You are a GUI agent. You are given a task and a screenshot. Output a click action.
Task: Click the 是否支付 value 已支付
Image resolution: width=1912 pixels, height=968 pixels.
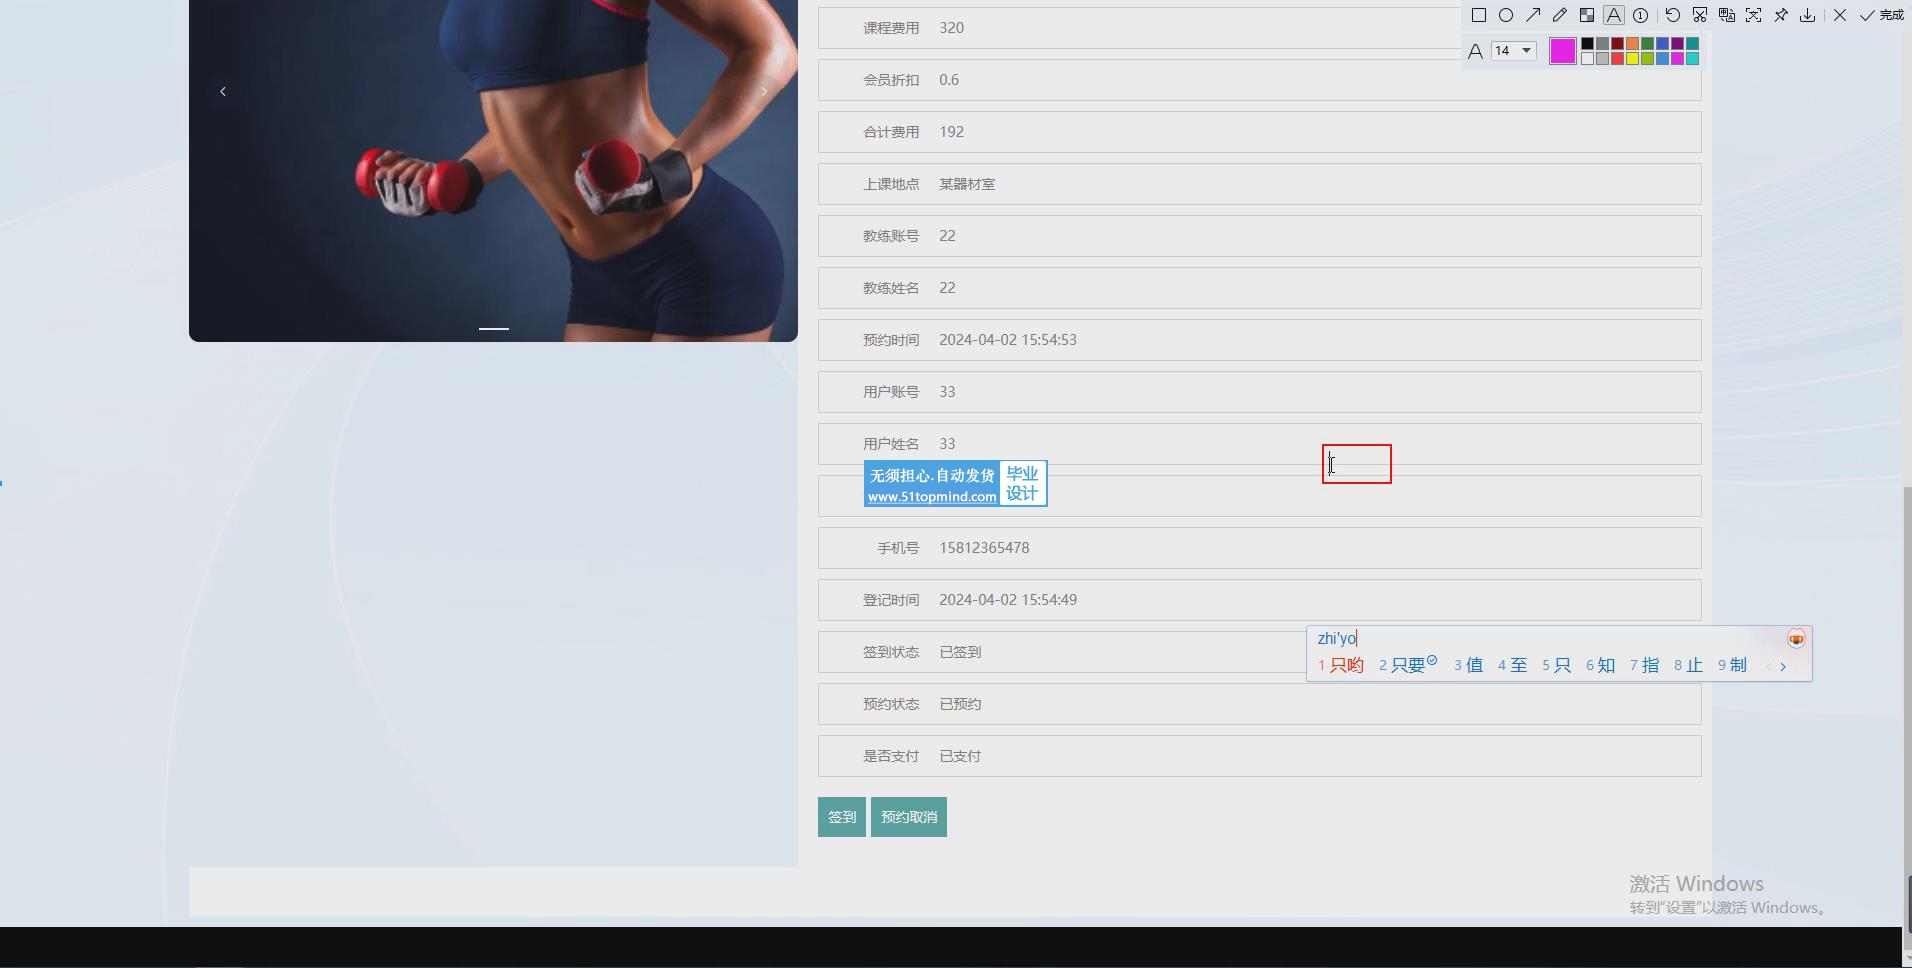pos(960,756)
